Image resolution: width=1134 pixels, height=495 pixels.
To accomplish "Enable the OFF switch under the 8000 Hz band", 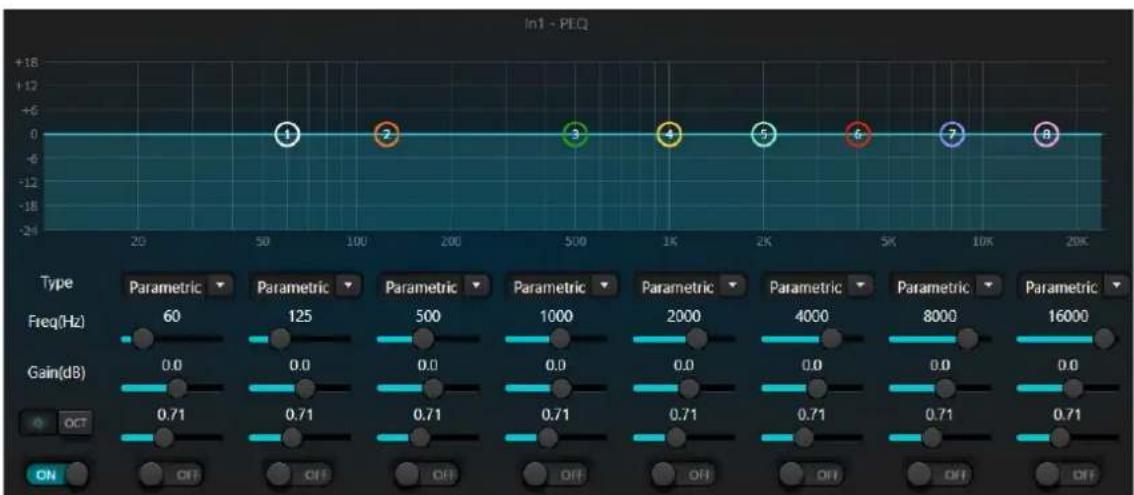I will pos(939,475).
